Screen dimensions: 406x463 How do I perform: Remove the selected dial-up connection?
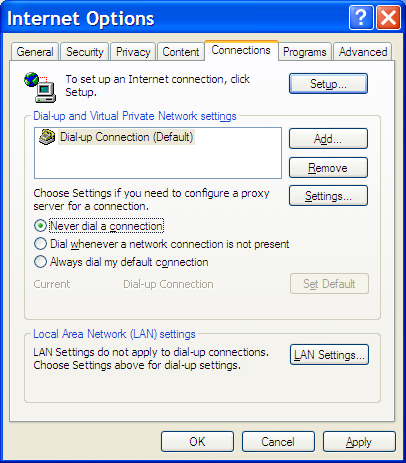(x=328, y=168)
